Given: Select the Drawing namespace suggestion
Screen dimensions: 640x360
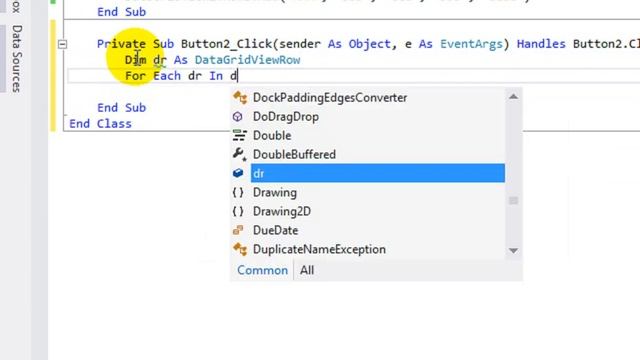Looking at the screenshot, I should (275, 192).
